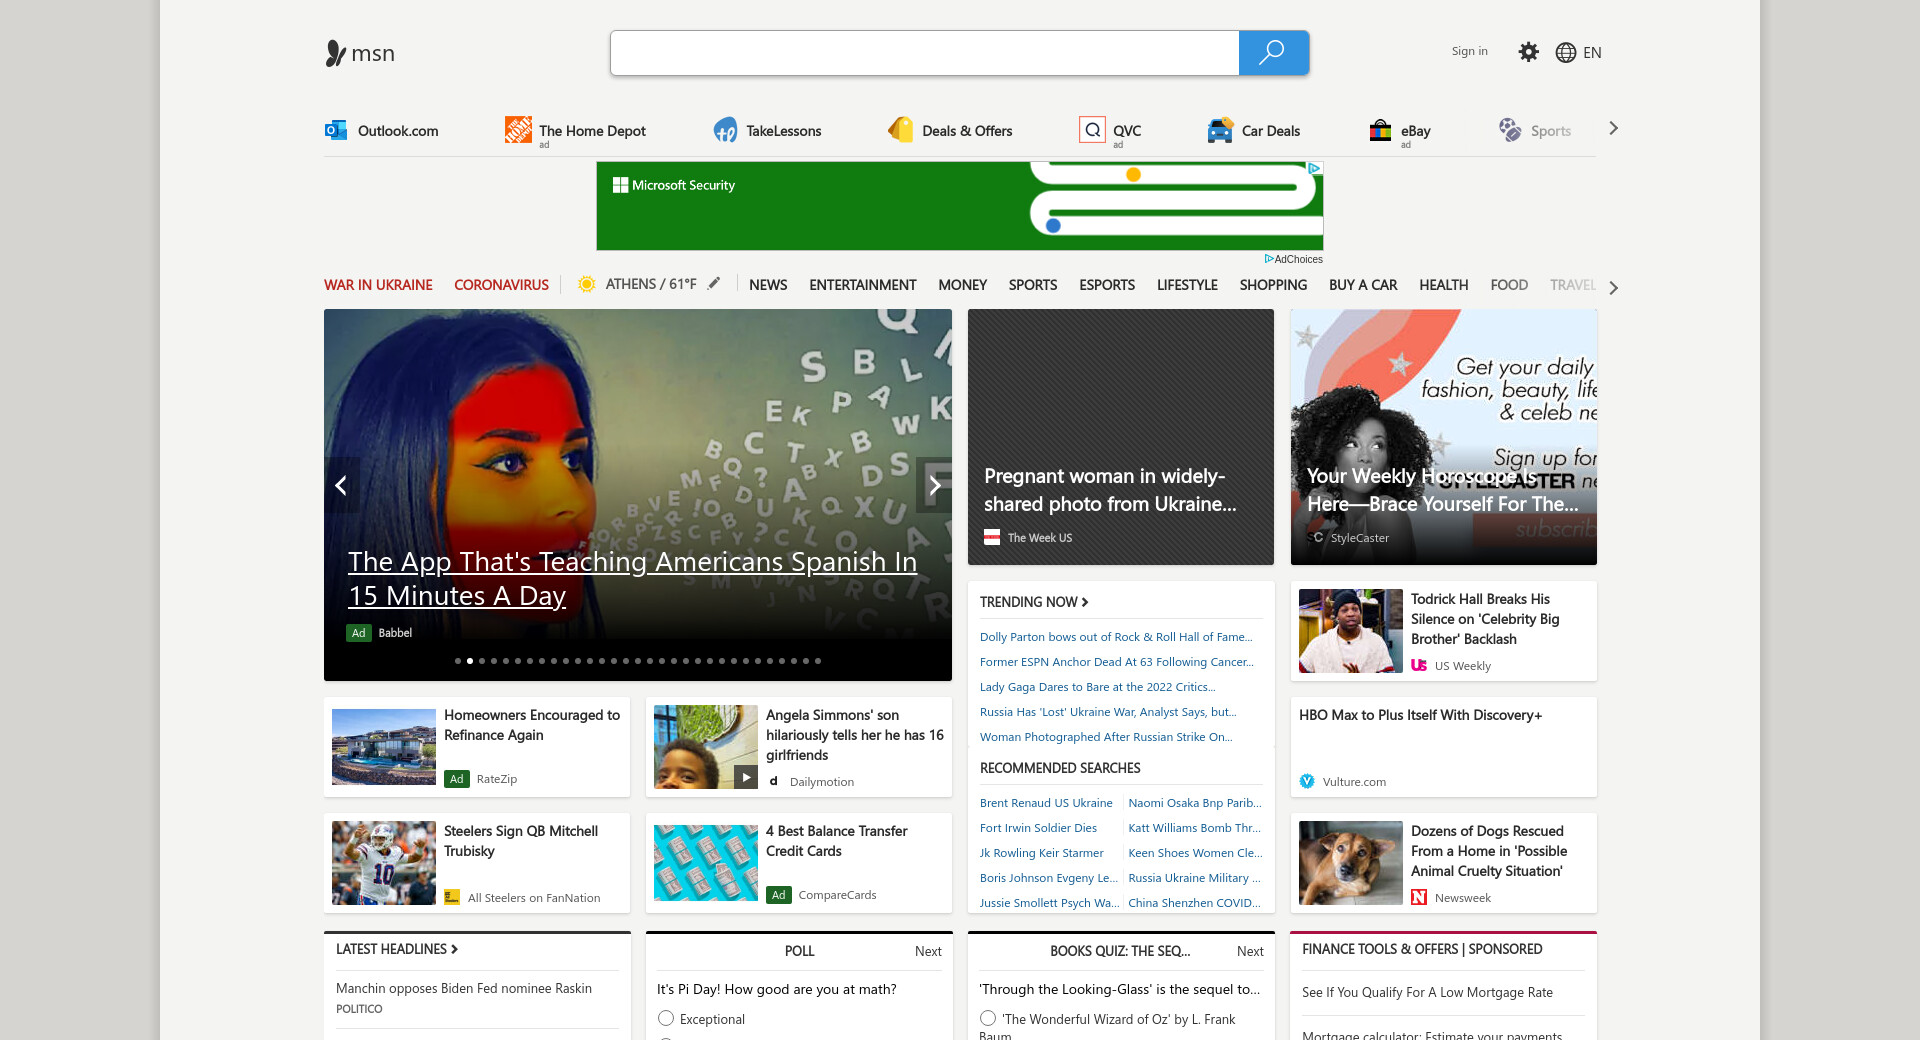
Task: Click inside the MSN search box
Action: [x=924, y=53]
